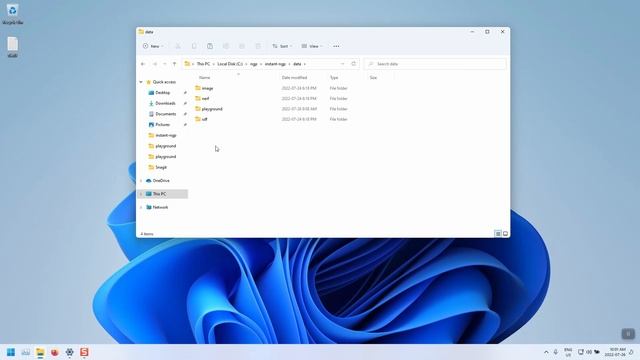Open the ENG language switcher
640x360 pixels.
[x=568, y=352]
